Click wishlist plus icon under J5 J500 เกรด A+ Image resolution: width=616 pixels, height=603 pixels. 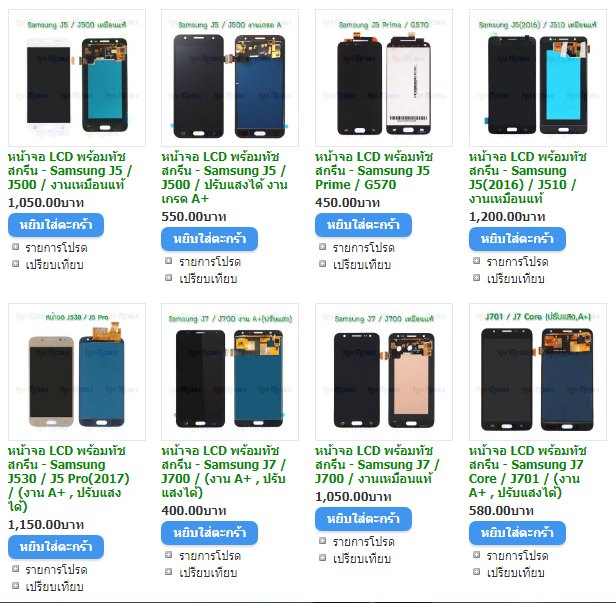pos(169,261)
